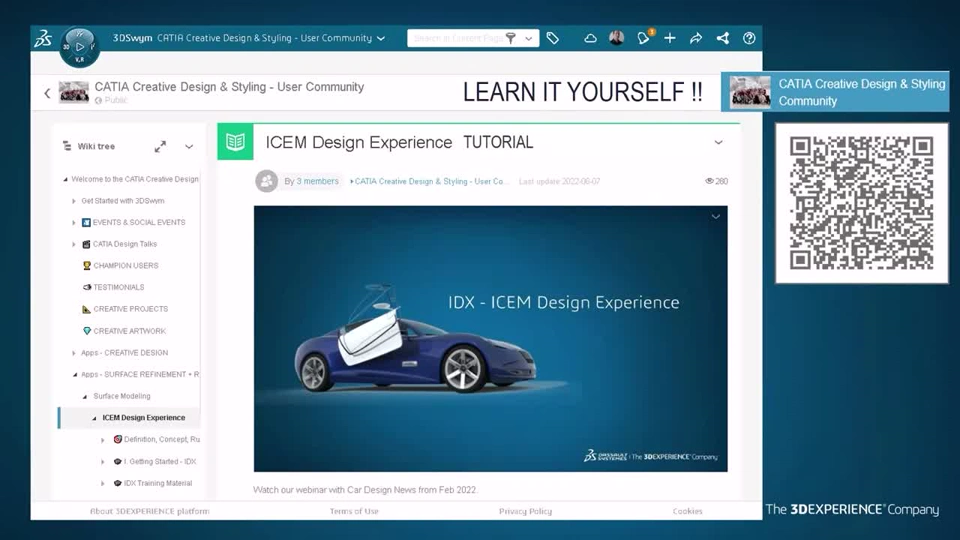960x540 pixels.
Task: Open '3 members' authors link
Action: pyautogui.click(x=317, y=181)
